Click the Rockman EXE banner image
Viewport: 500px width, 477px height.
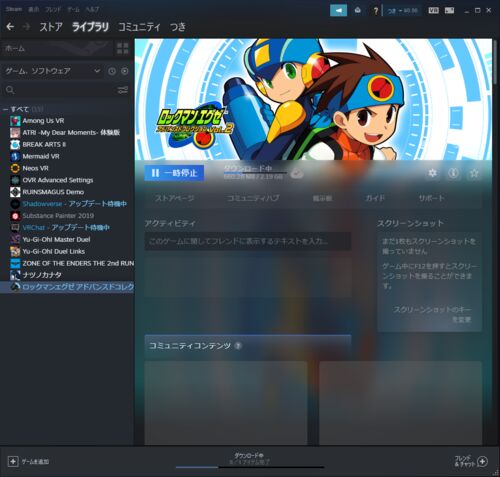pyautogui.click(x=313, y=99)
